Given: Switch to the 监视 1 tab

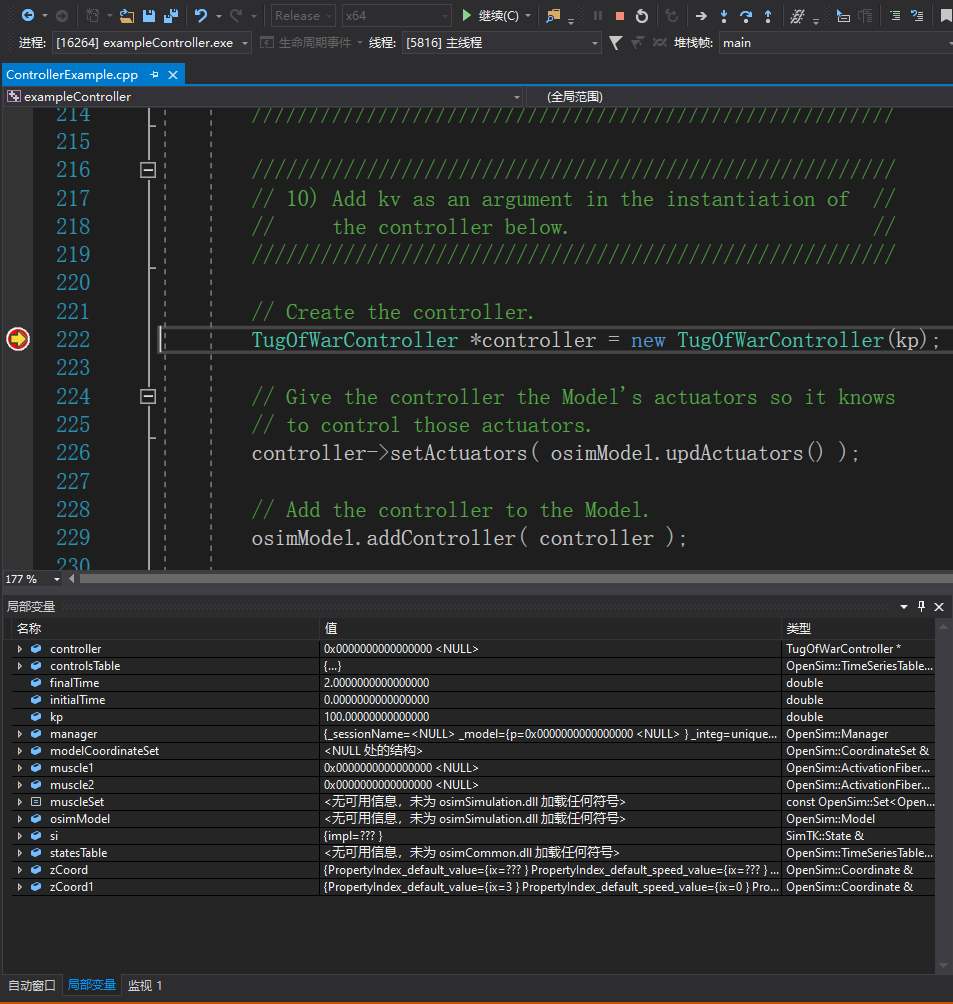Looking at the screenshot, I should pyautogui.click(x=145, y=985).
